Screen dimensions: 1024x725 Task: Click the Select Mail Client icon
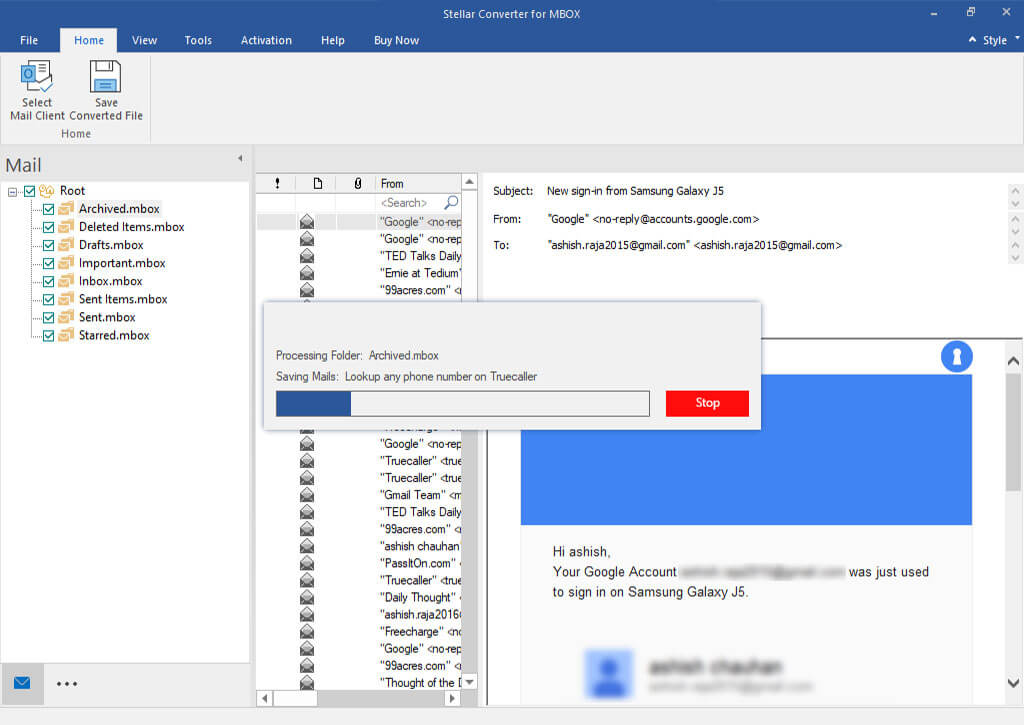point(37,76)
